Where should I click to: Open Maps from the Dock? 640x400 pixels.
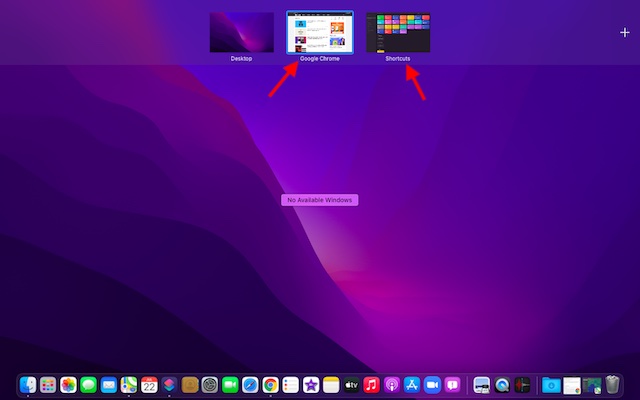129,384
